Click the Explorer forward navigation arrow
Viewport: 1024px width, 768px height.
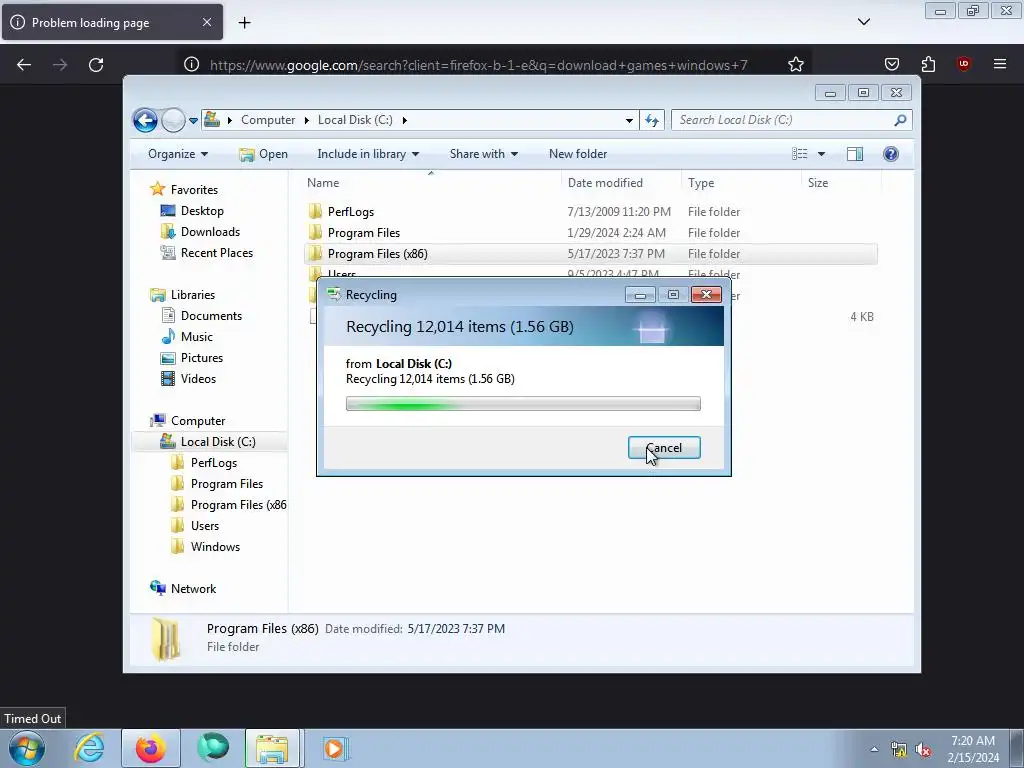click(x=173, y=120)
